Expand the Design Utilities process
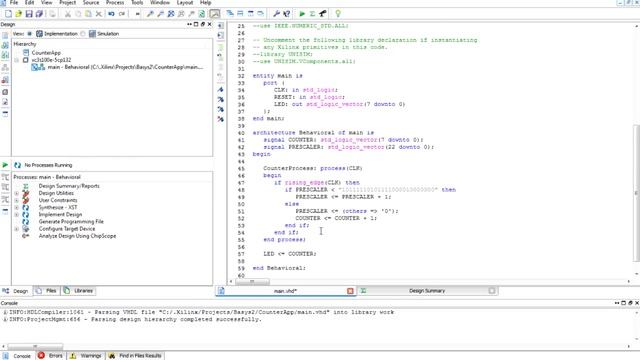 click(x=17, y=193)
